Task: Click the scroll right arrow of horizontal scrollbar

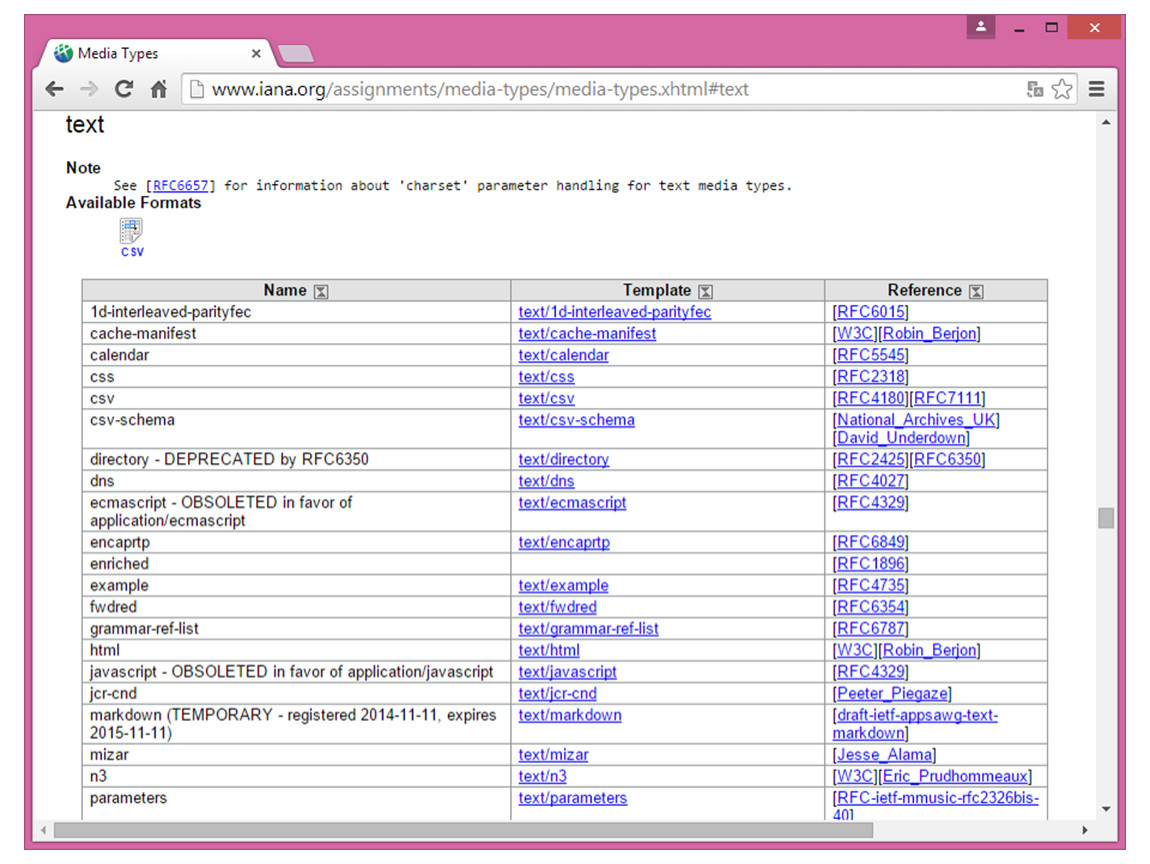Action: [x=1085, y=830]
